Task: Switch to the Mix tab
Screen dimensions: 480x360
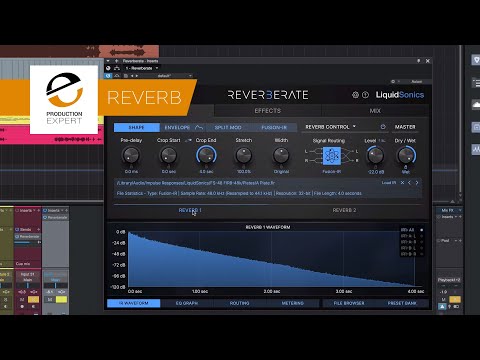Action: pyautogui.click(x=375, y=111)
